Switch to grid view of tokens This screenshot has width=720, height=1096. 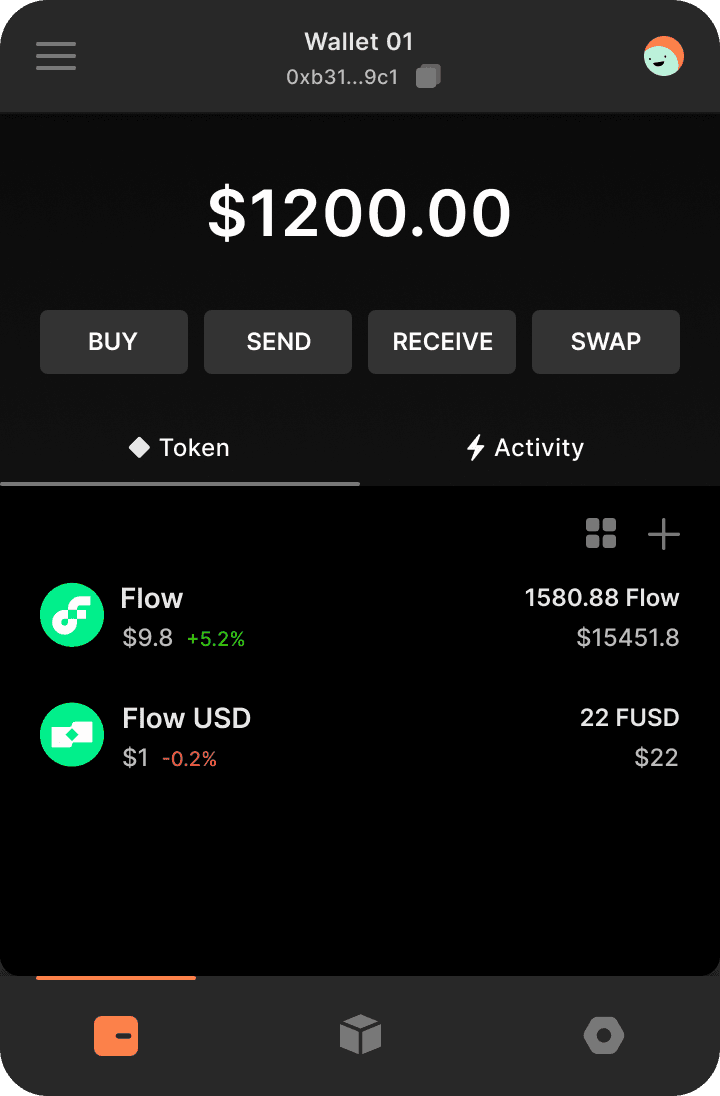[x=601, y=534]
